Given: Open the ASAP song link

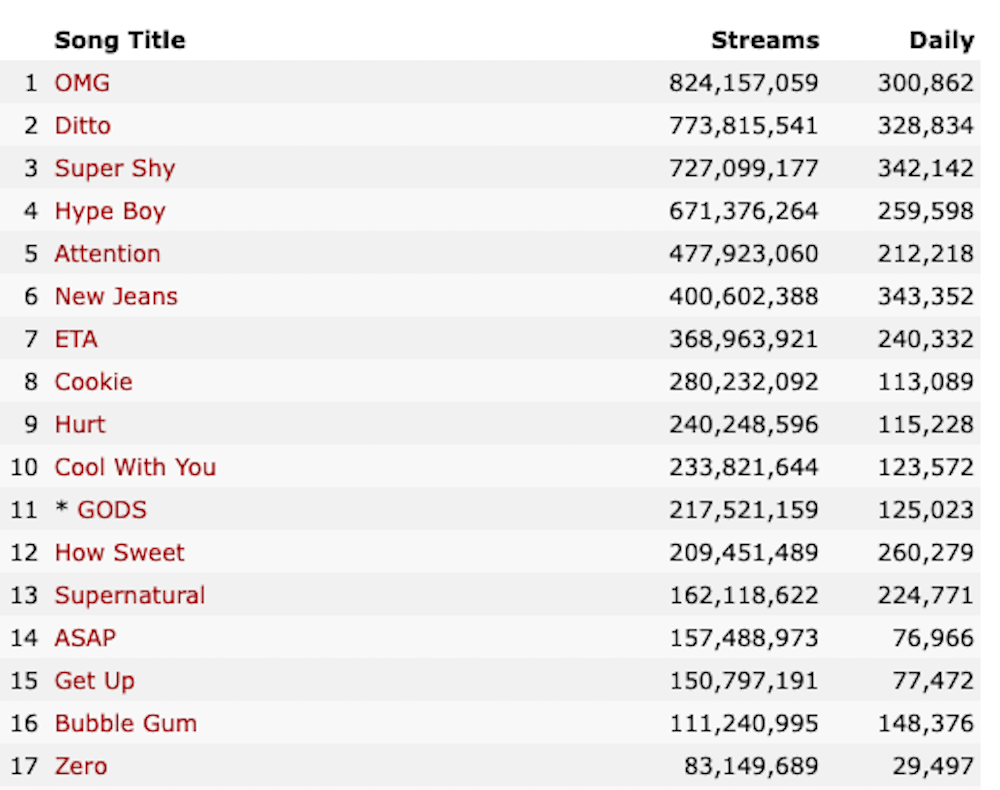Looking at the screenshot, I should tap(85, 638).
